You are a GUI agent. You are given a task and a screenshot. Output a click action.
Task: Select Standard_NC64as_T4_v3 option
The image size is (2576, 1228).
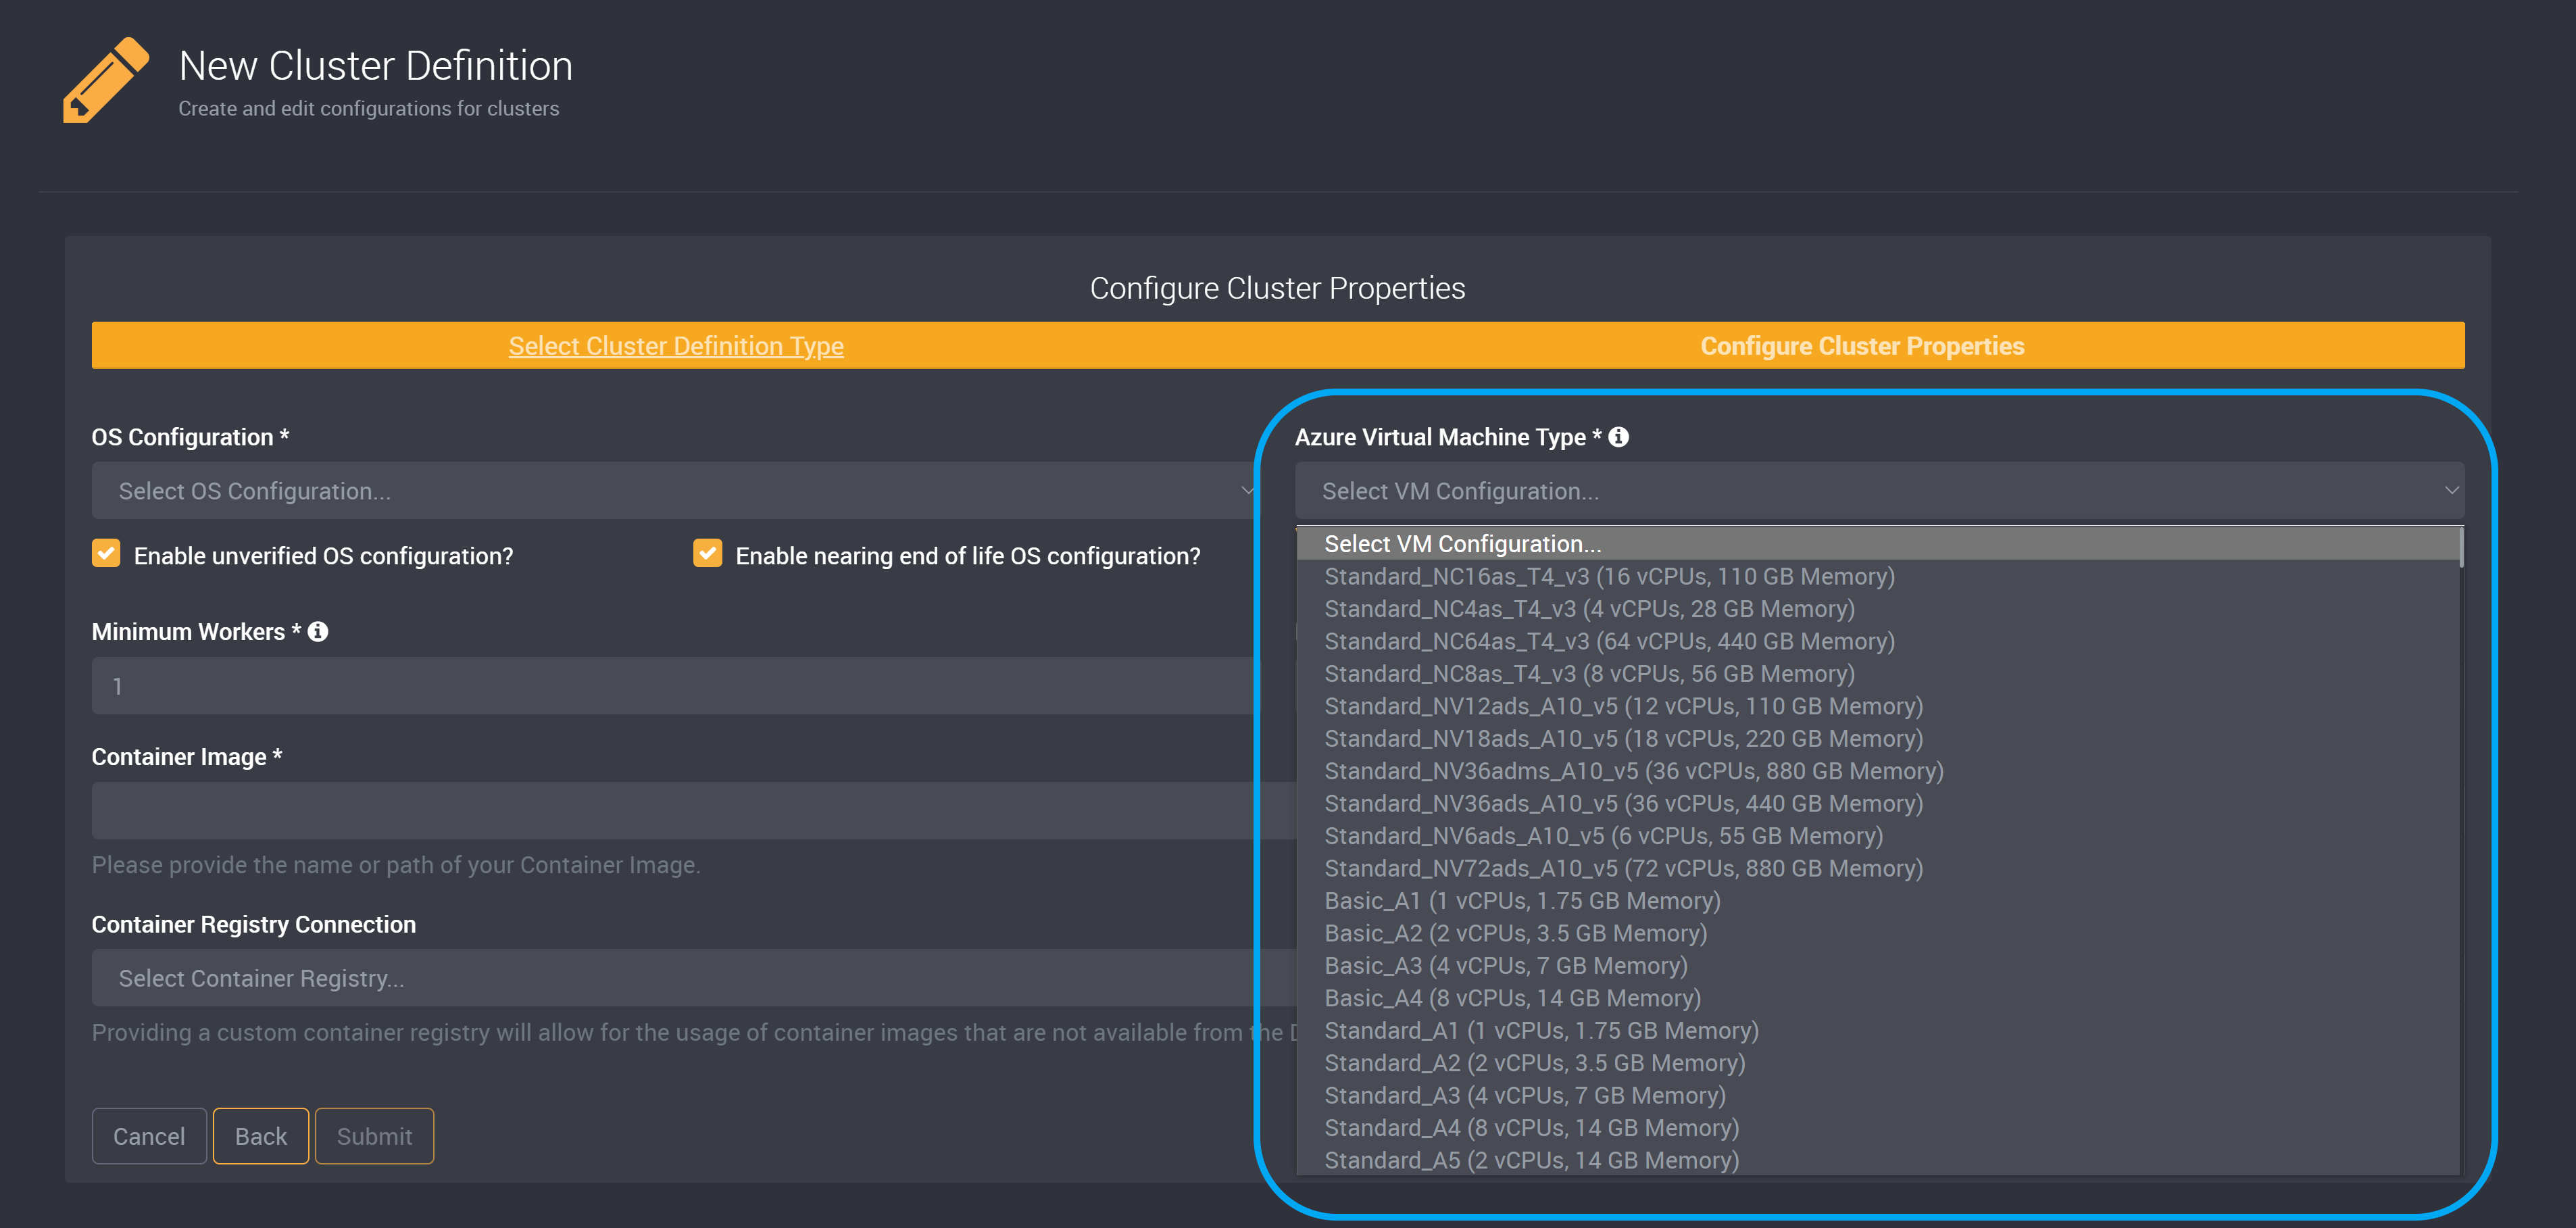1877,641
